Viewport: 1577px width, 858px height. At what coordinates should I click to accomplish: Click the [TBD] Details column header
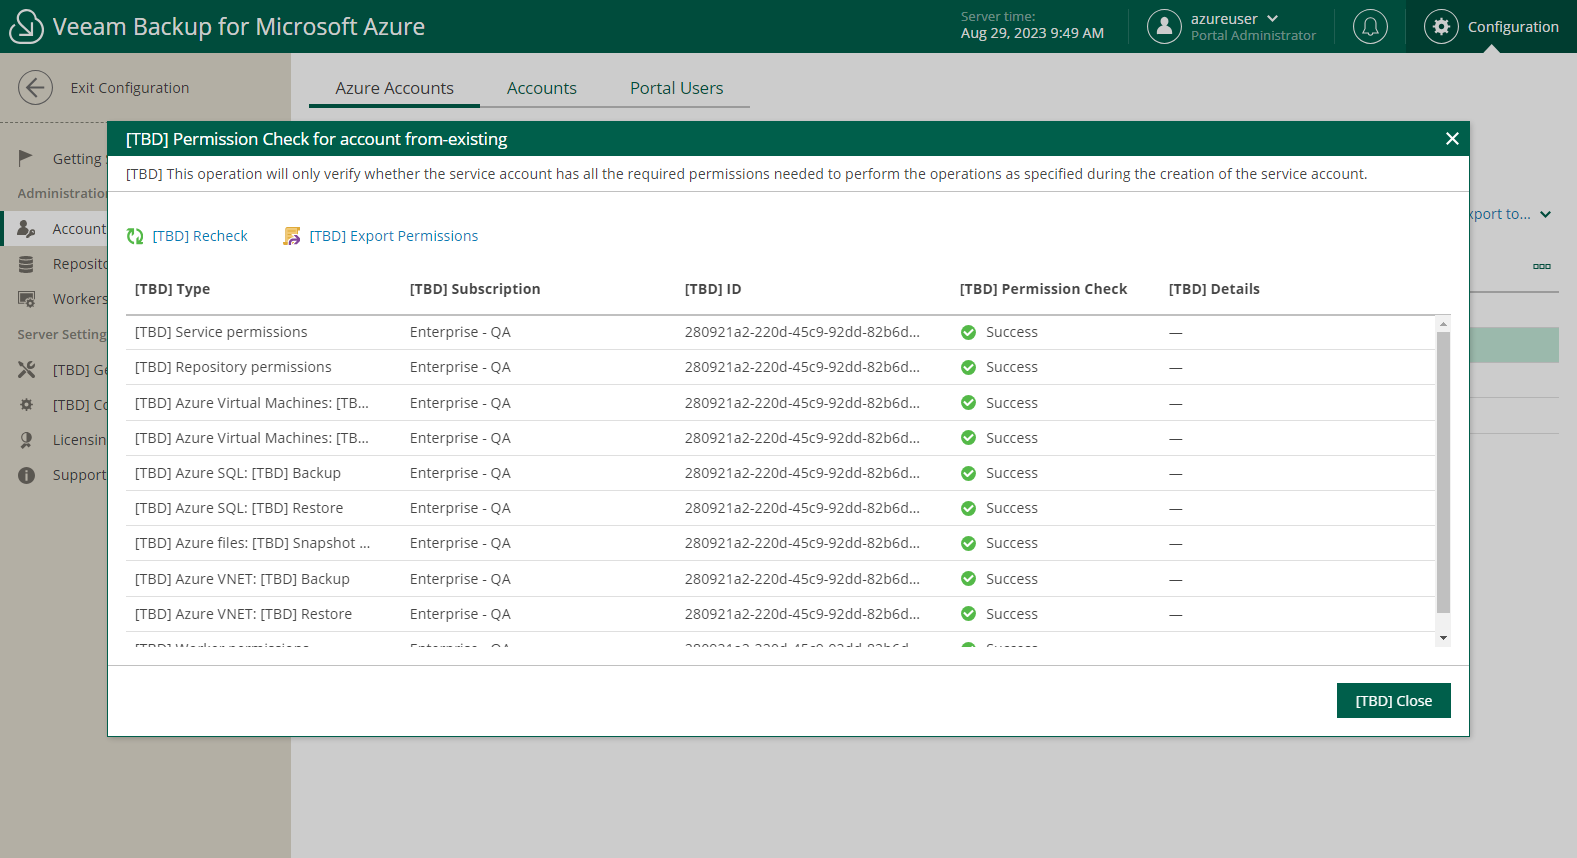point(1214,289)
